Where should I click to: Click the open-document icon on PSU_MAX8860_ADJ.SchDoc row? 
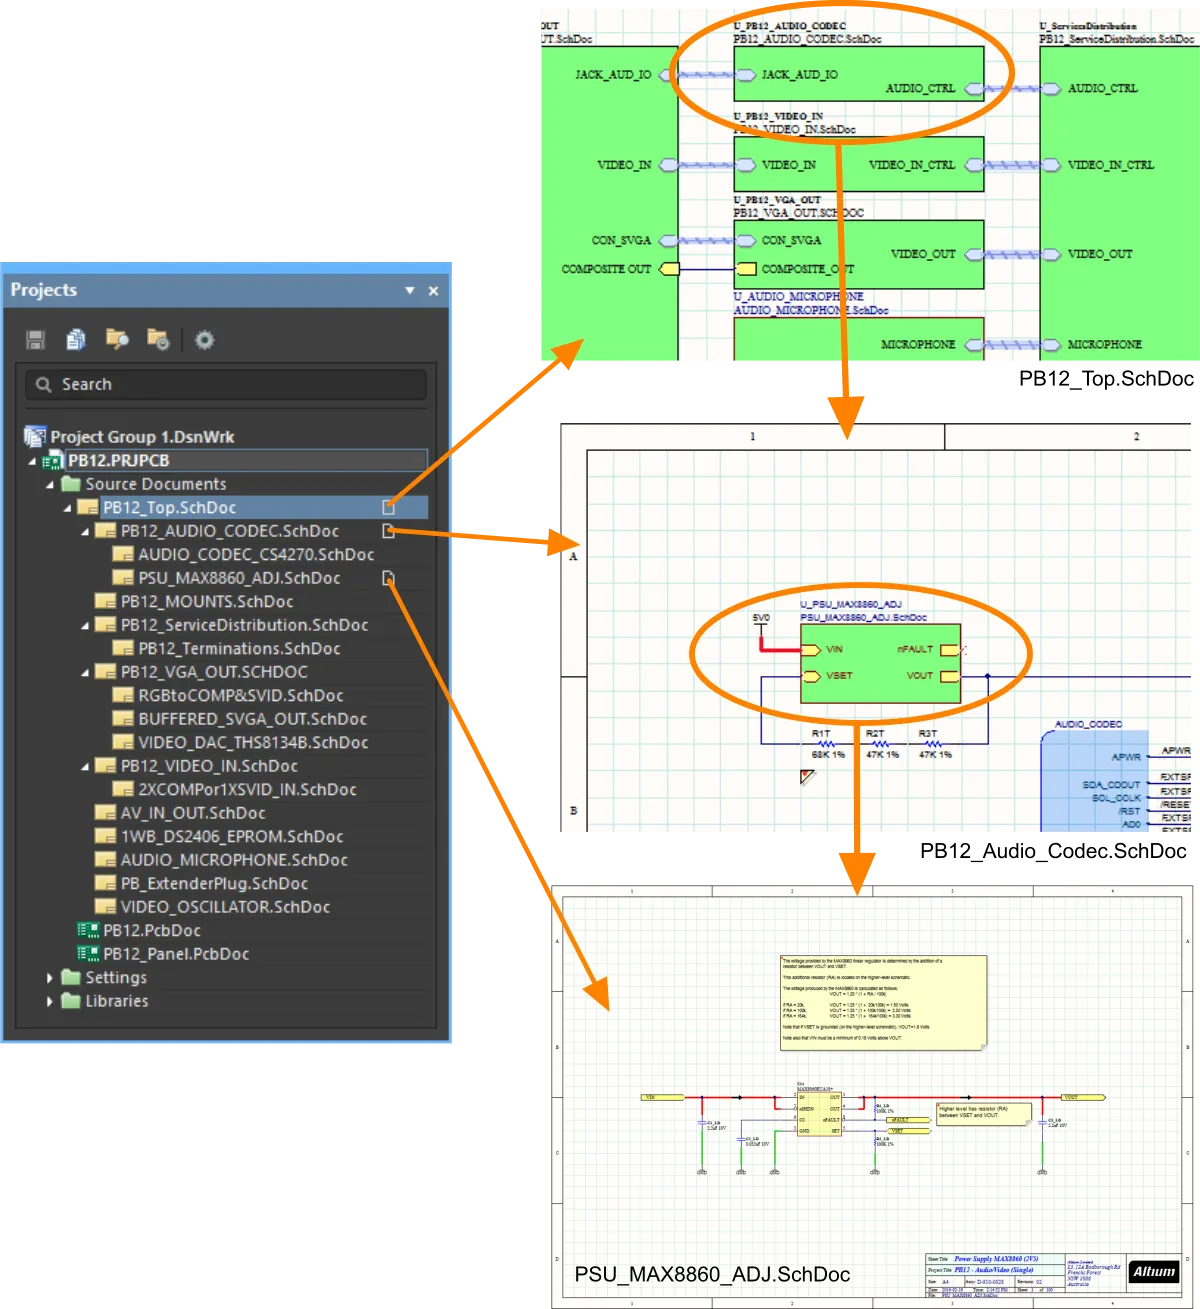point(388,578)
